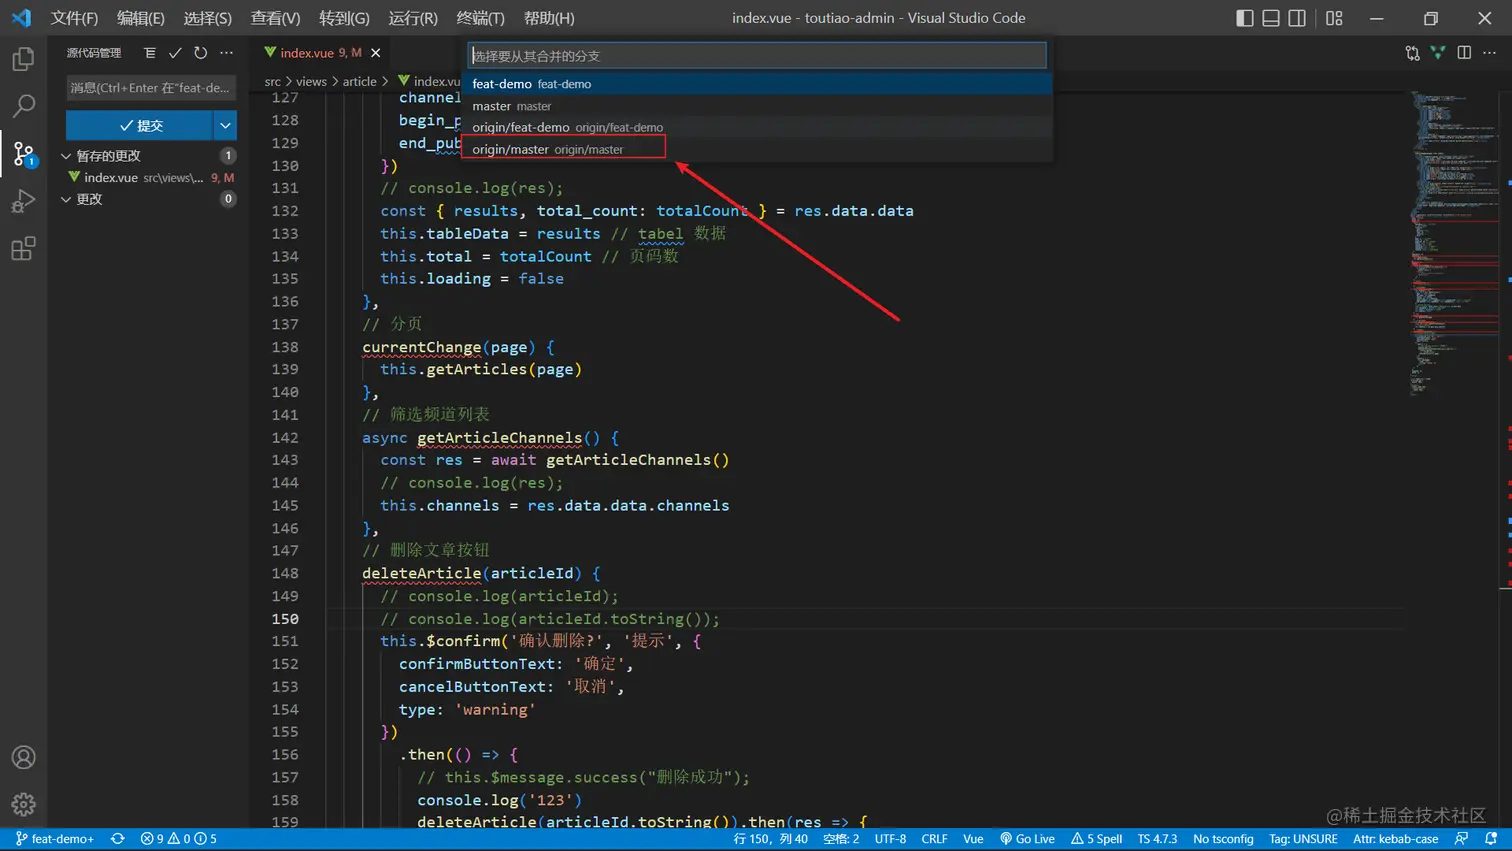Focus the branch selection input box
1512x851 pixels.
coord(757,56)
